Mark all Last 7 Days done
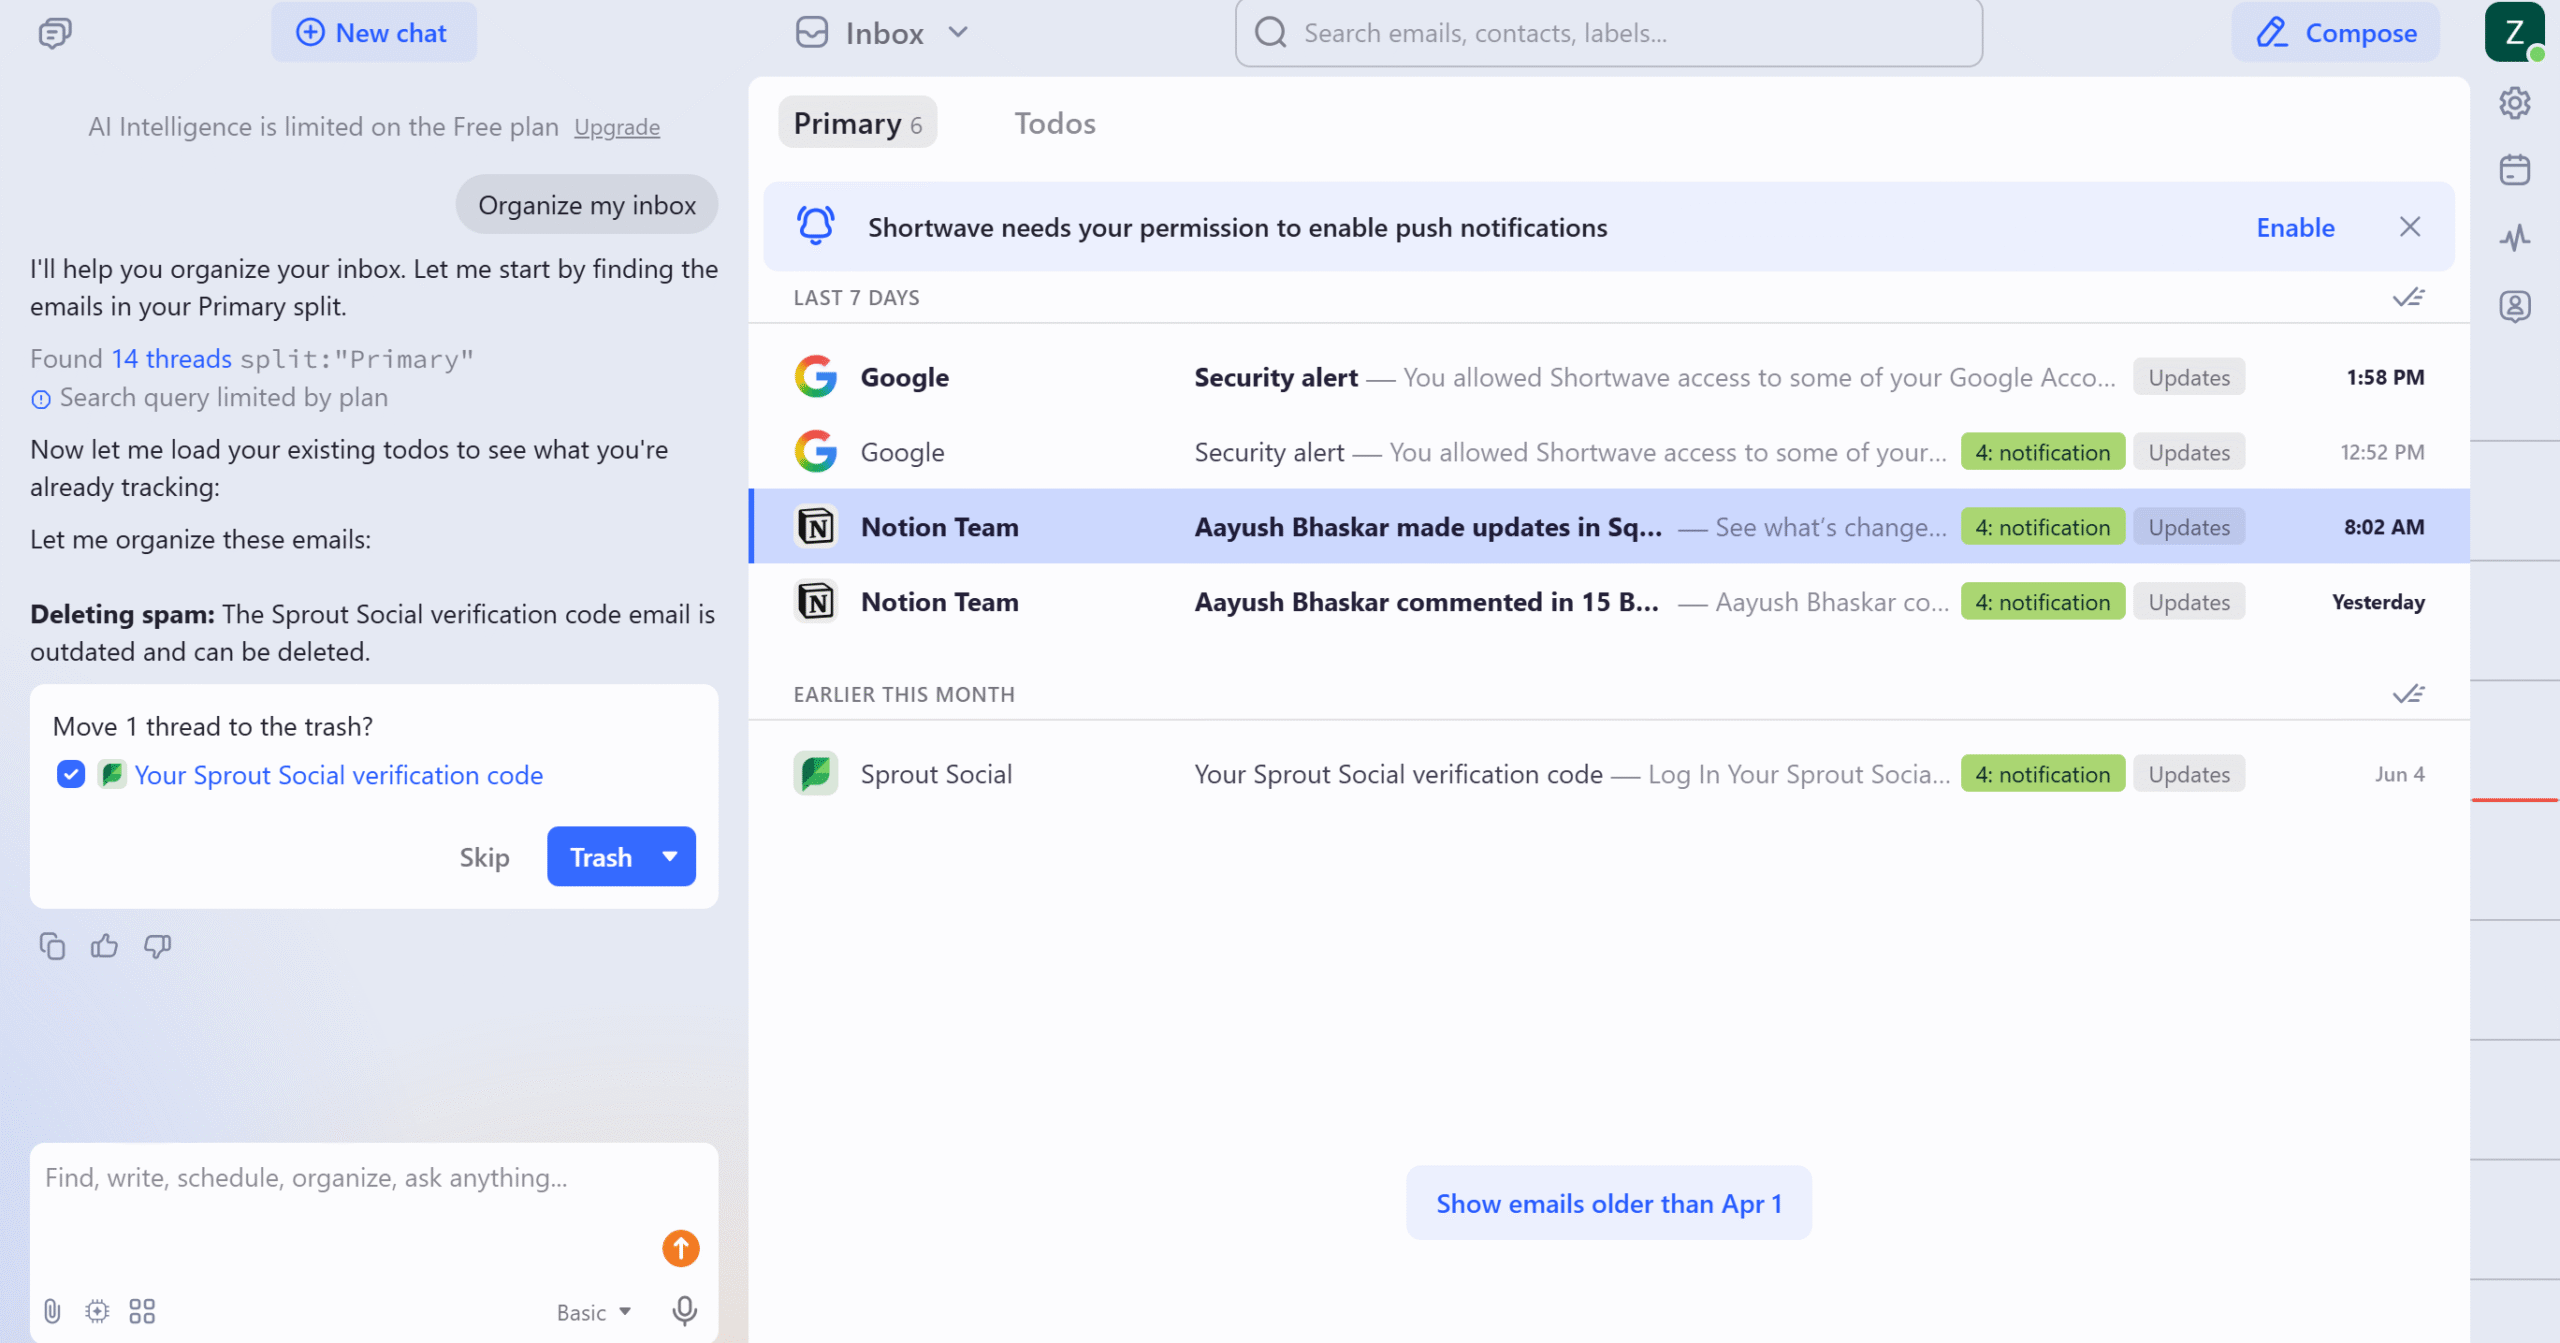2560x1343 pixels. [2408, 297]
